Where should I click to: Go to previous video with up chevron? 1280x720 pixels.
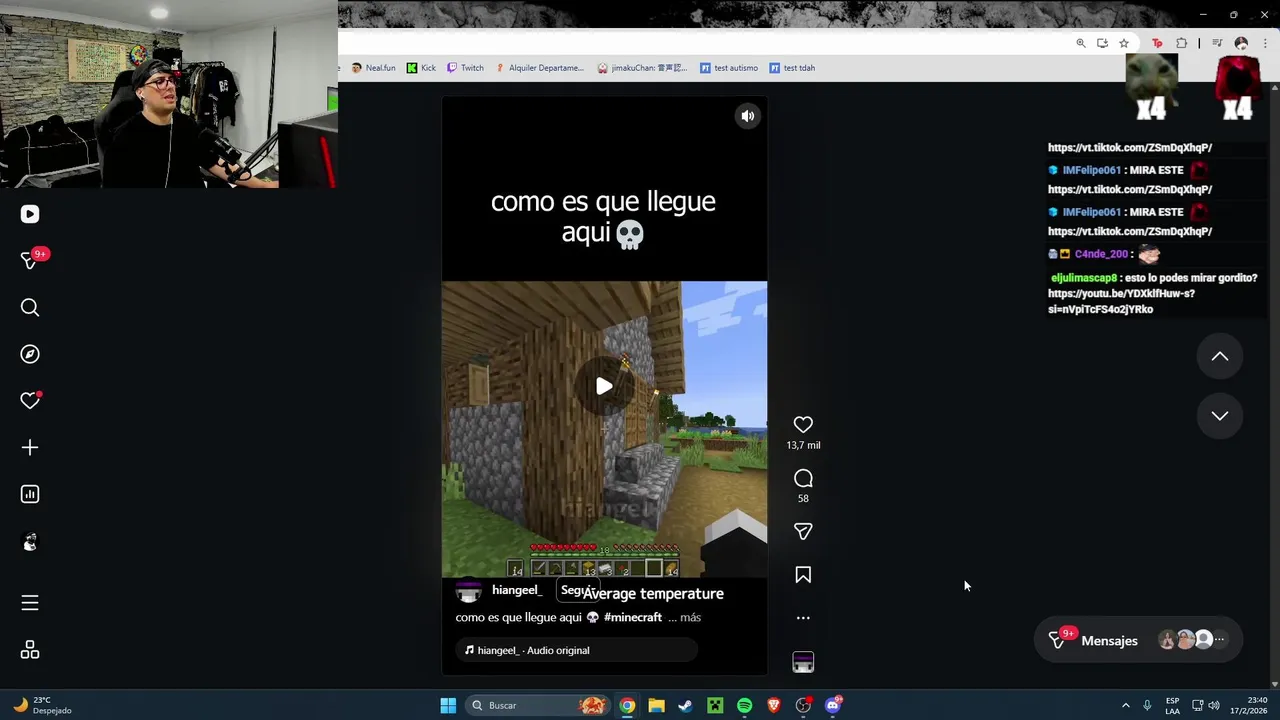[1220, 357]
